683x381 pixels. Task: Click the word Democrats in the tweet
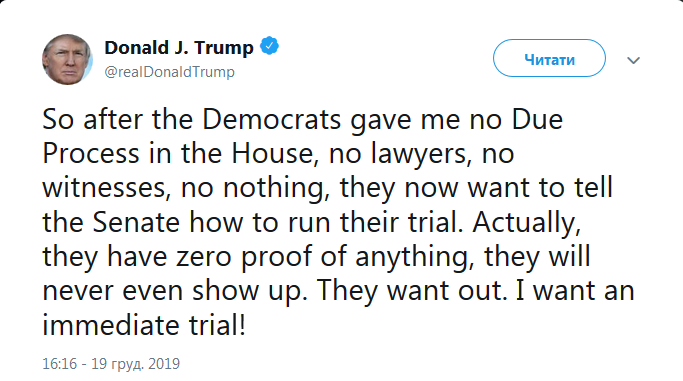[272, 119]
